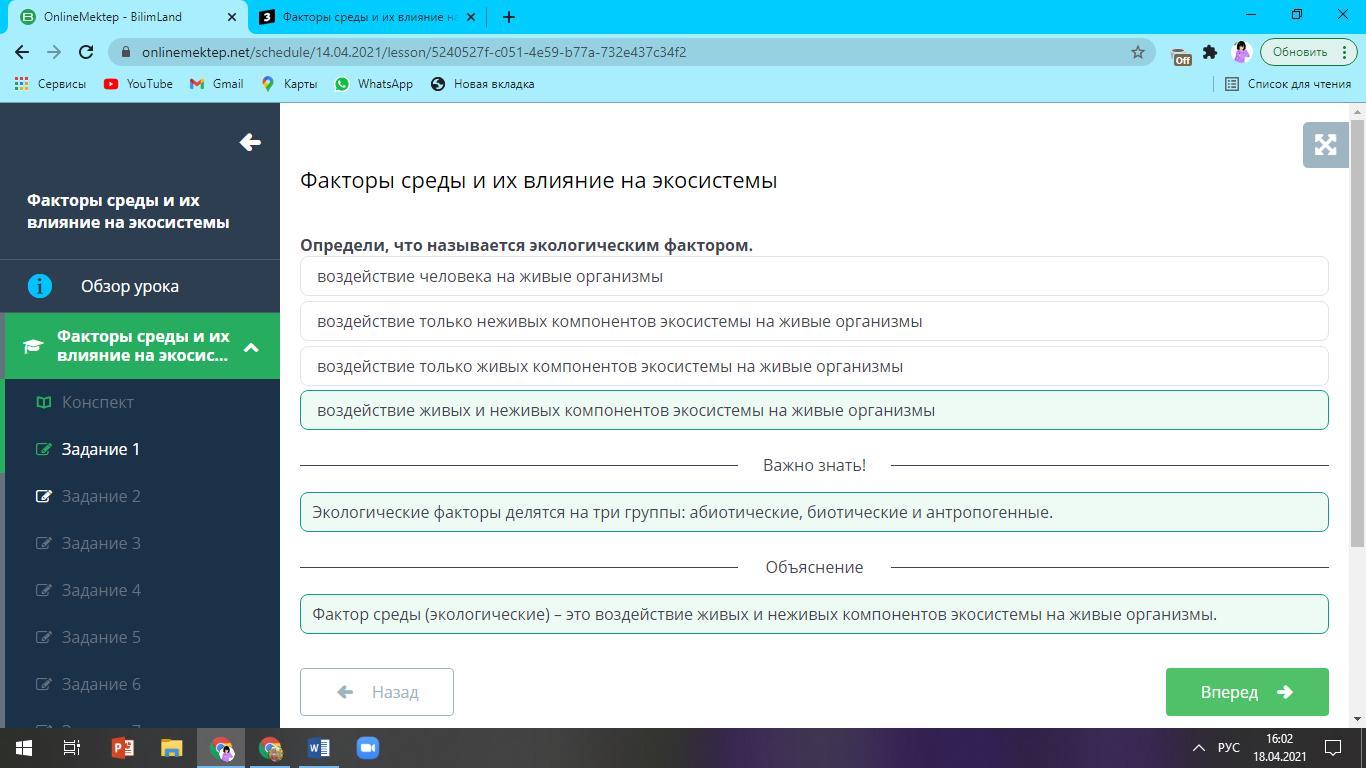The width and height of the screenshot is (1366, 768).
Task: Go back with the browser back arrow
Action: coord(22,52)
